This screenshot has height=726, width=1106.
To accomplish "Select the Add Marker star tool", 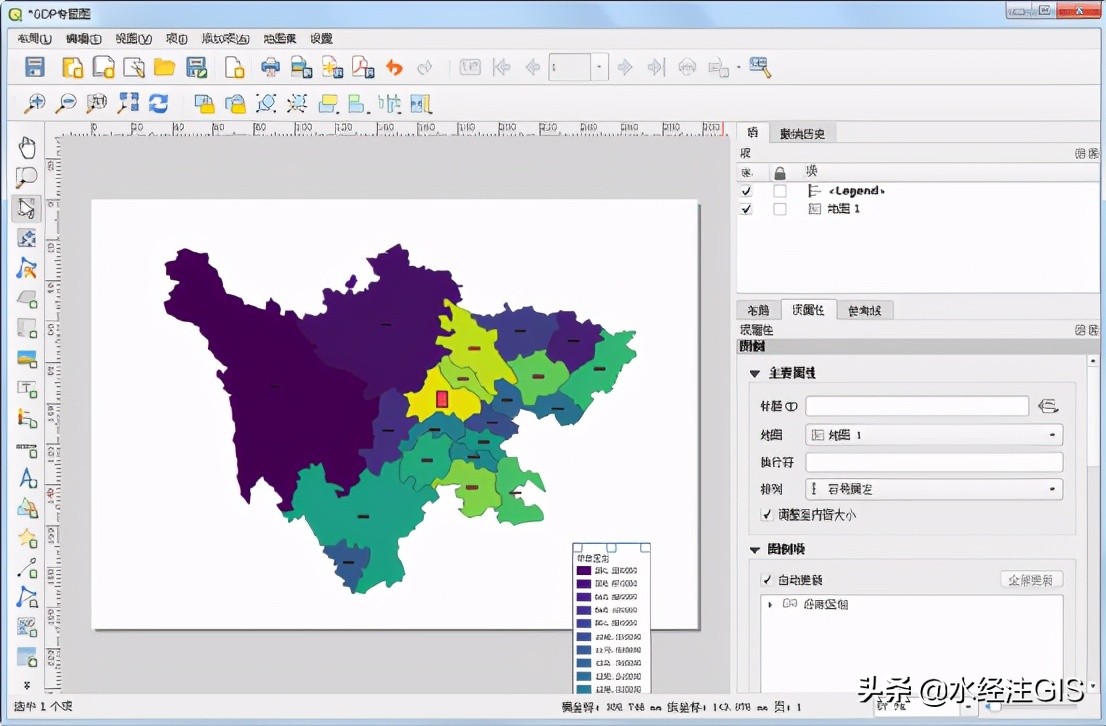I will [27, 539].
